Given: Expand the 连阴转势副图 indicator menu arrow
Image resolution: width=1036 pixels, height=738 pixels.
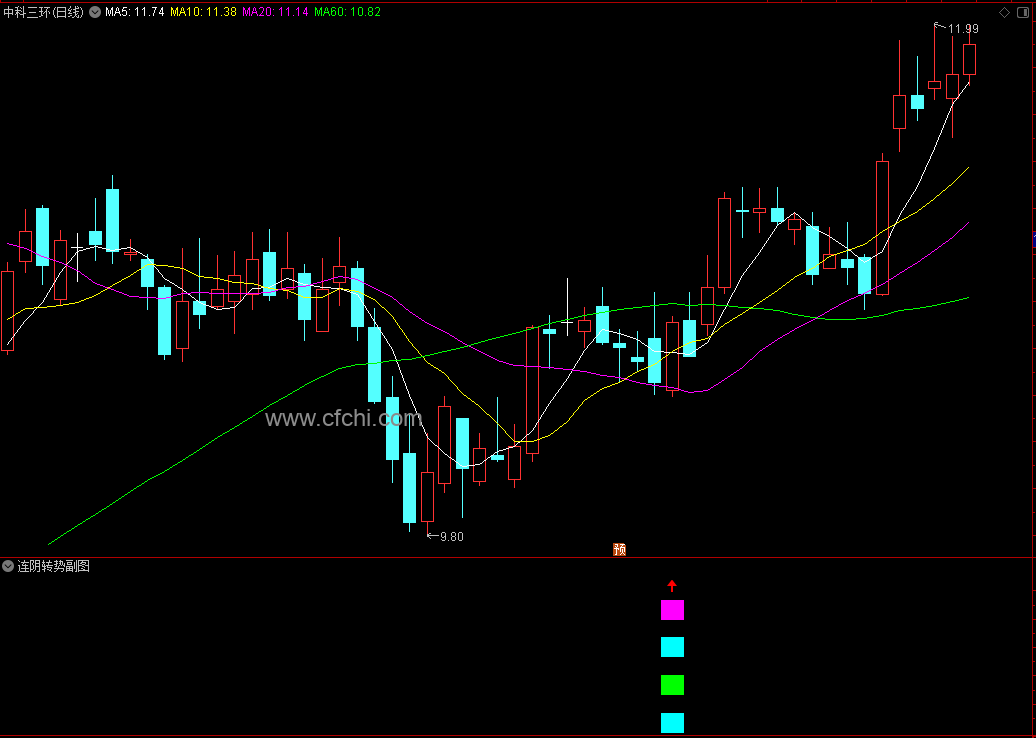Looking at the screenshot, I should [x=8, y=566].
